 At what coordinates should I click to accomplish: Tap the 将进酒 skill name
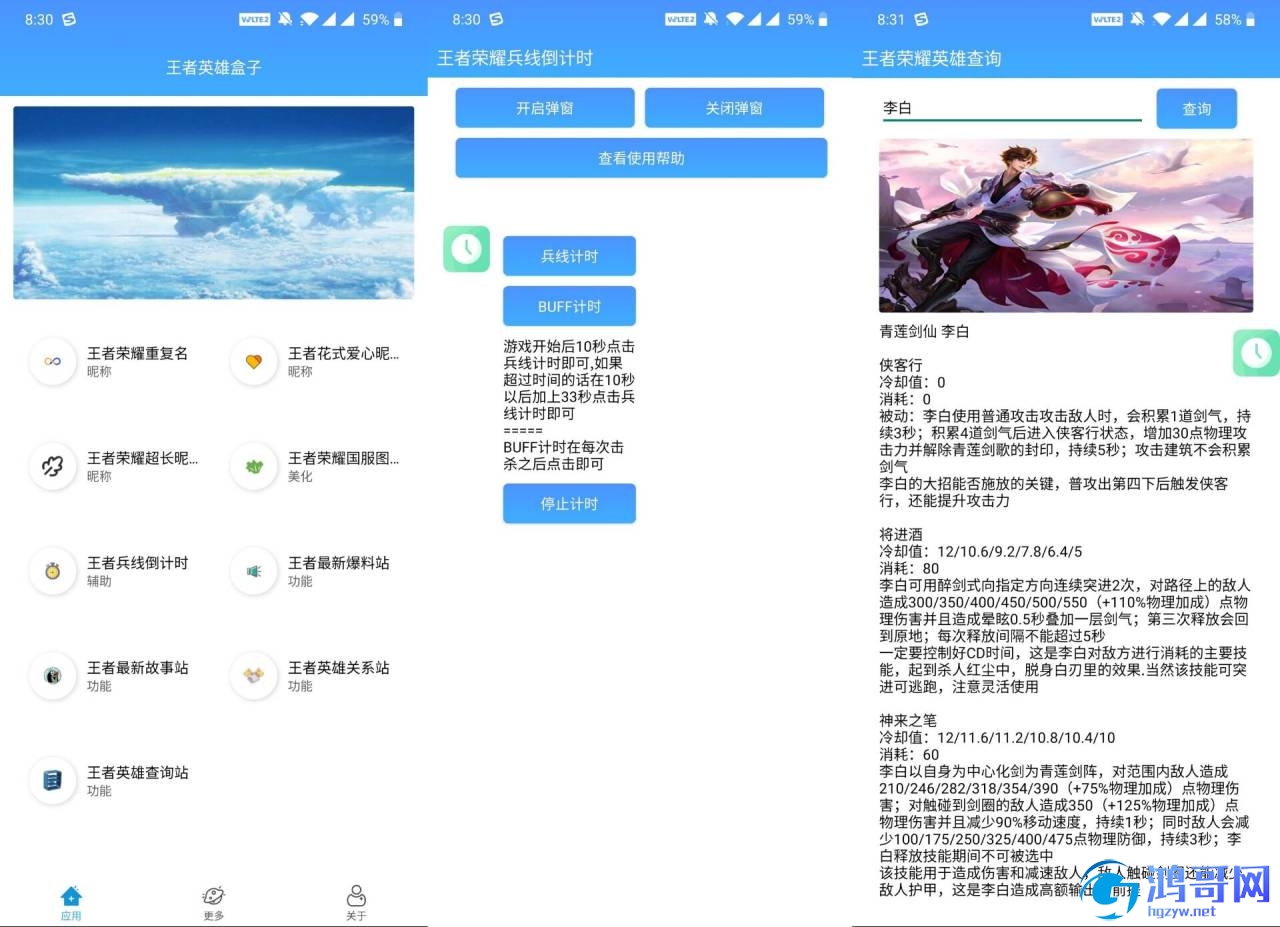(x=901, y=535)
